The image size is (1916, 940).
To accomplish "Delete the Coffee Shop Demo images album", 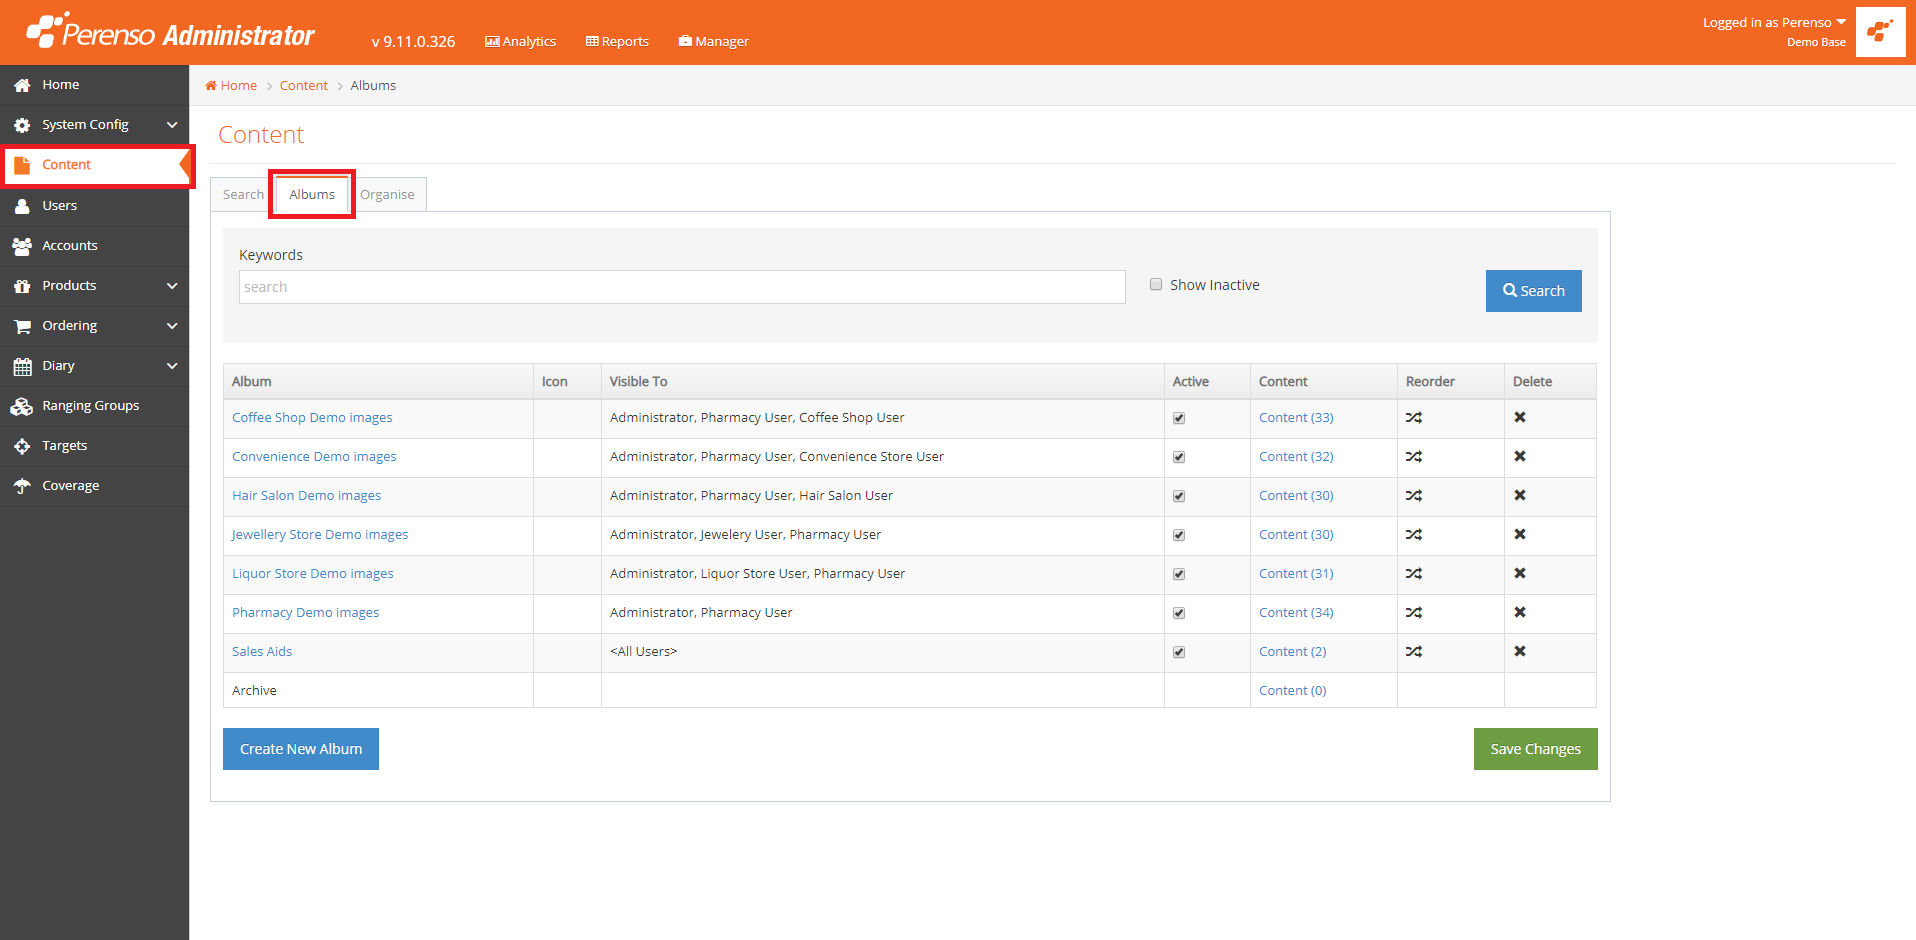I will [1520, 417].
